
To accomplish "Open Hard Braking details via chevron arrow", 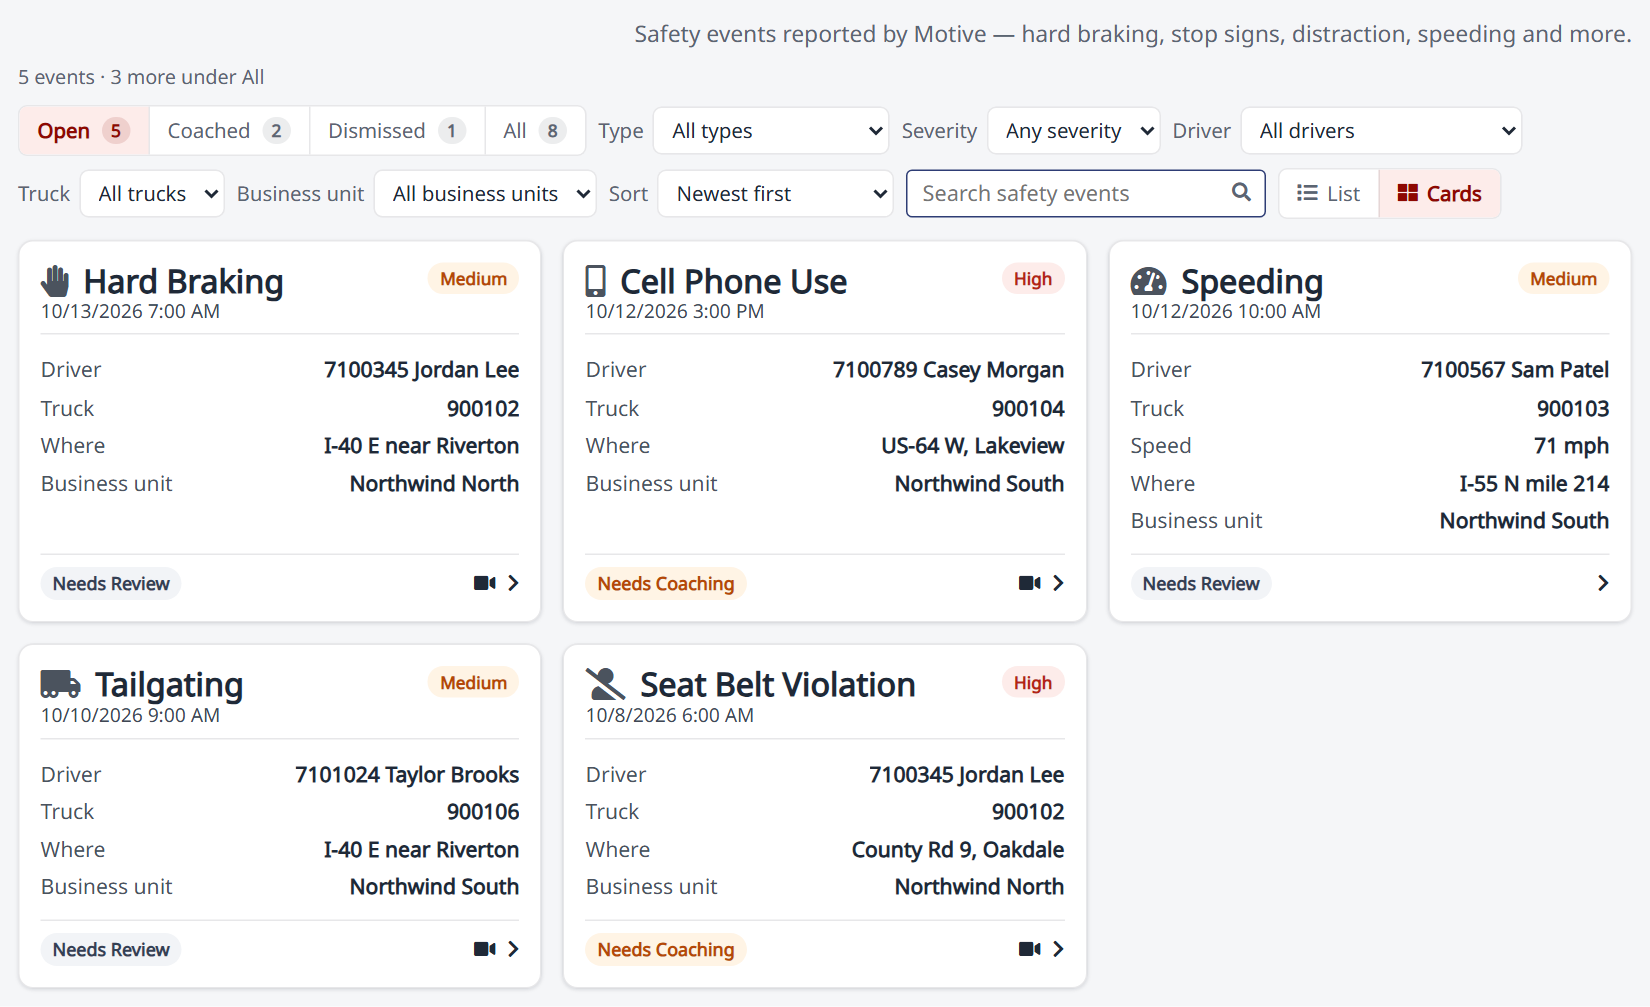I will [x=513, y=583].
